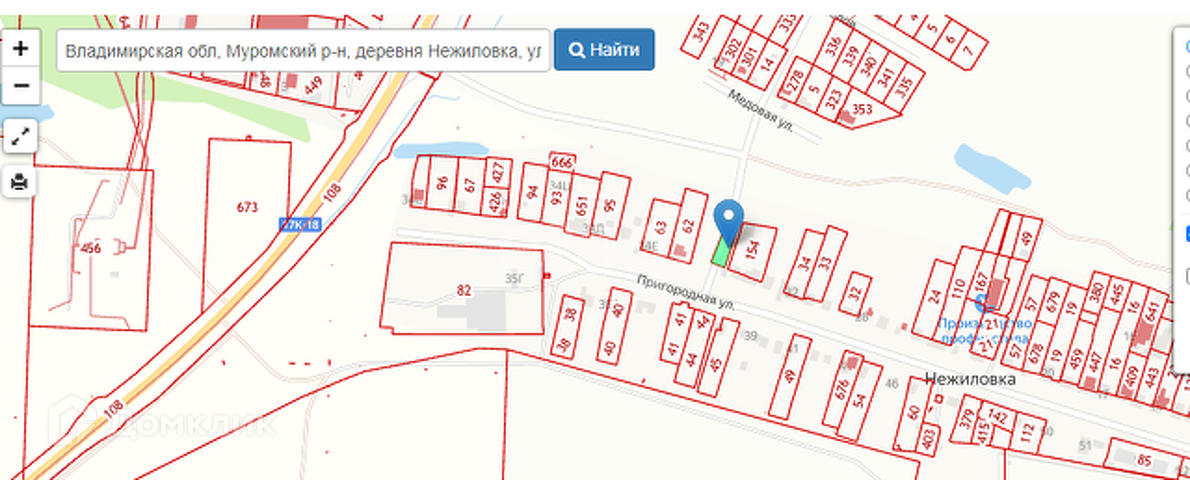Select large parcel number 82
Screen dimensions: 1190x480
(464, 289)
